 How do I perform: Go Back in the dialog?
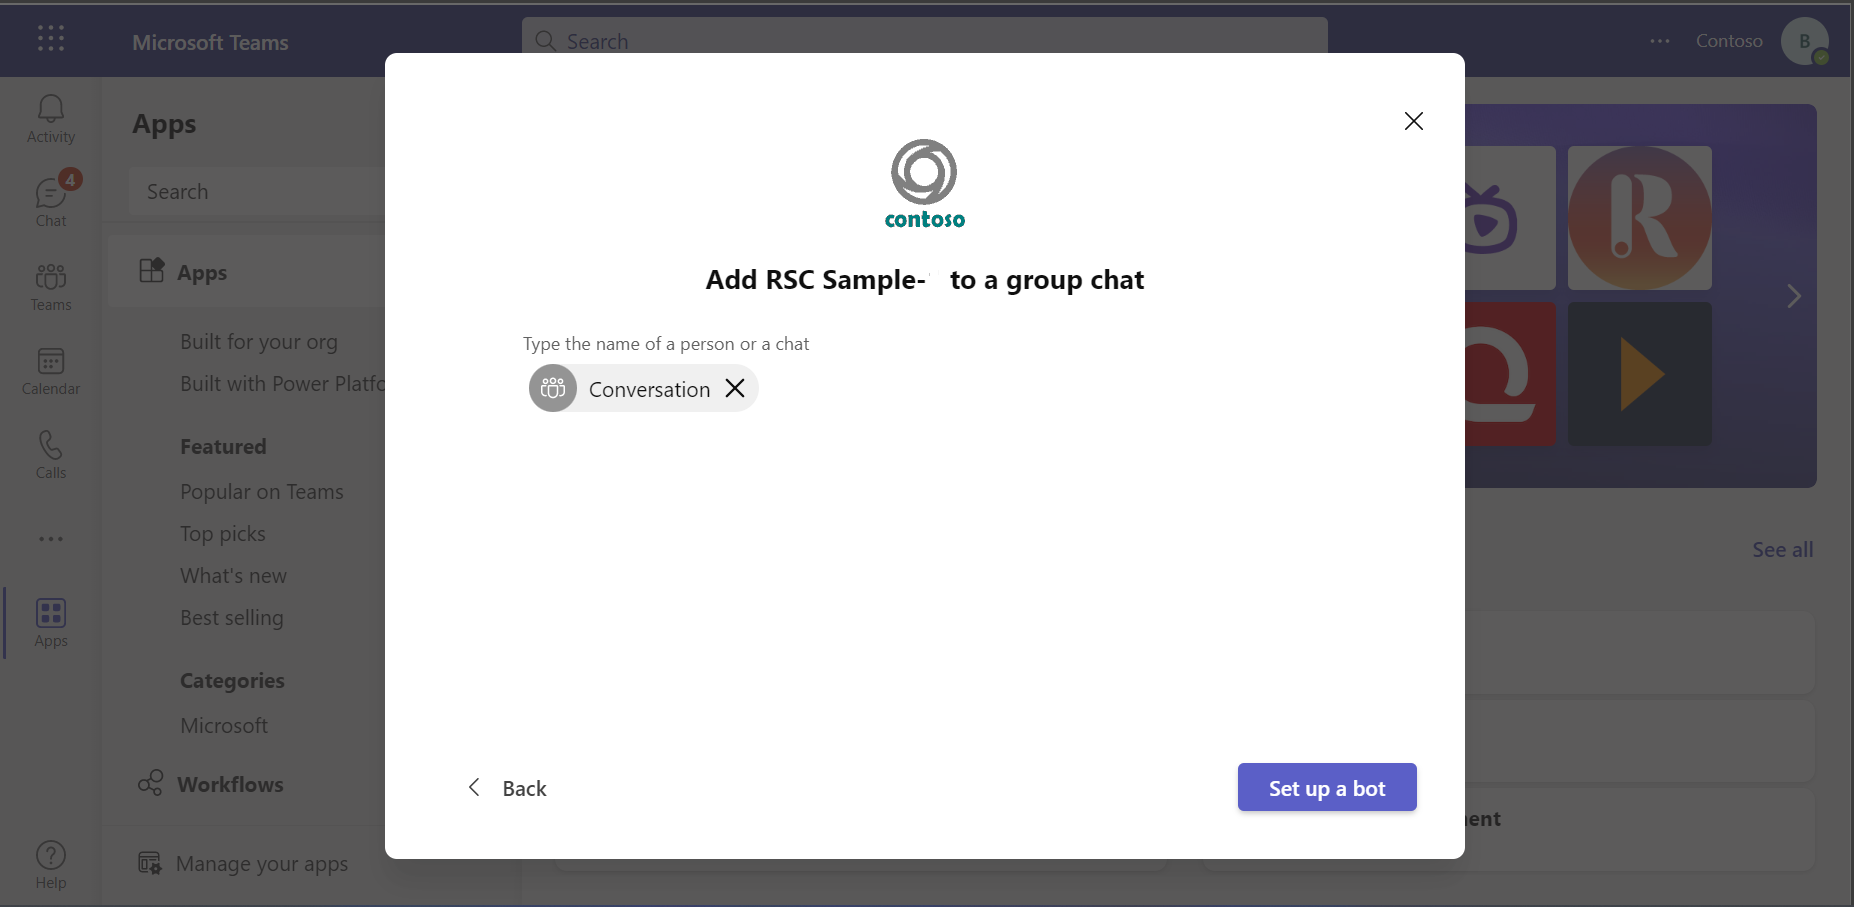point(508,788)
